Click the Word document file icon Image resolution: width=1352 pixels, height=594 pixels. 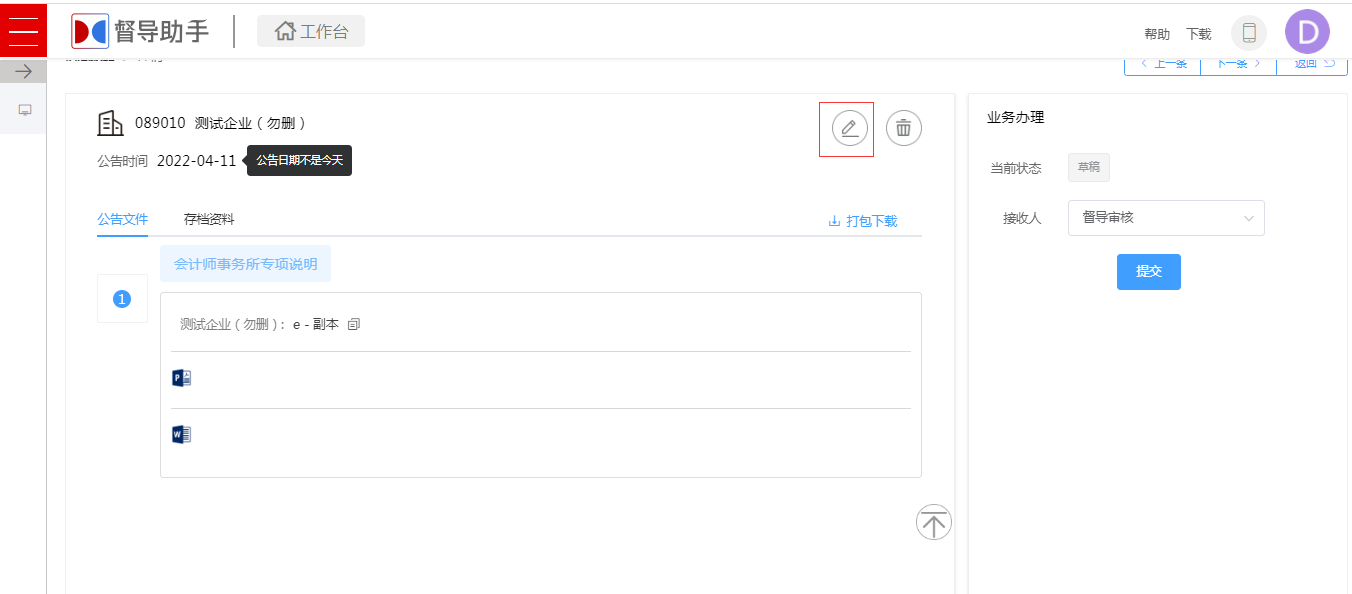181,434
